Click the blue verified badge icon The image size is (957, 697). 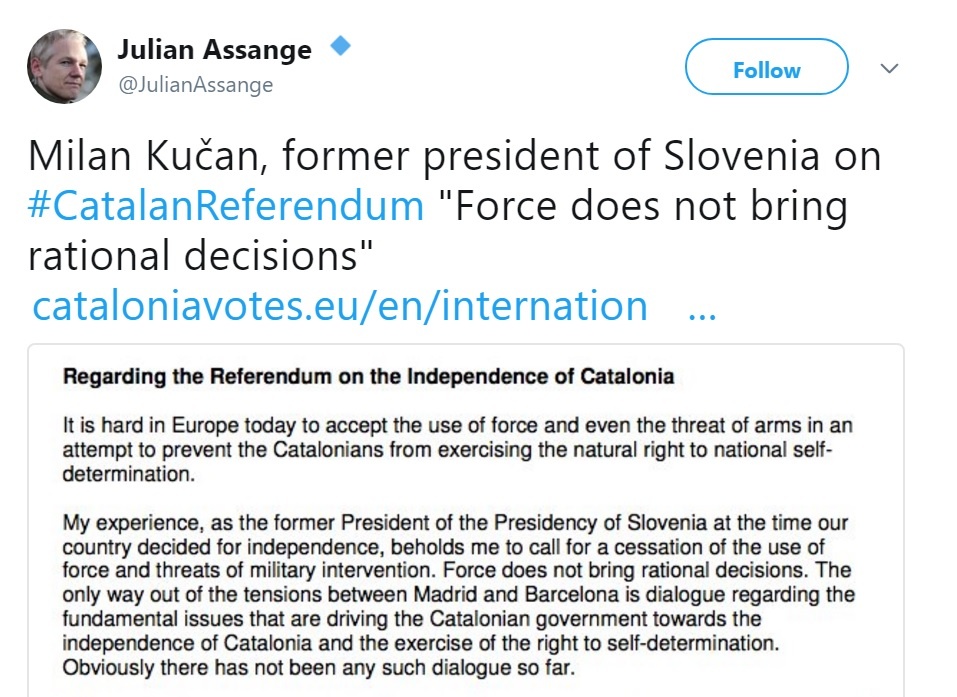tap(340, 46)
